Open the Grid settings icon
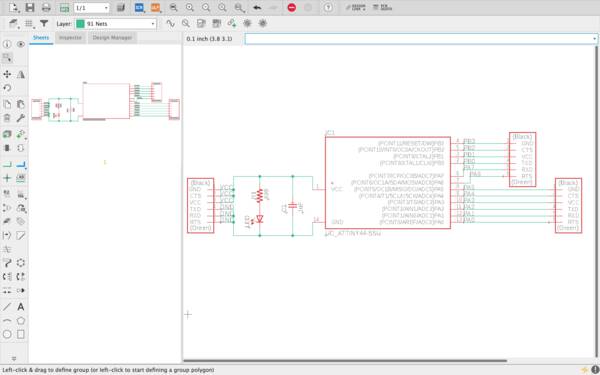 (29, 24)
